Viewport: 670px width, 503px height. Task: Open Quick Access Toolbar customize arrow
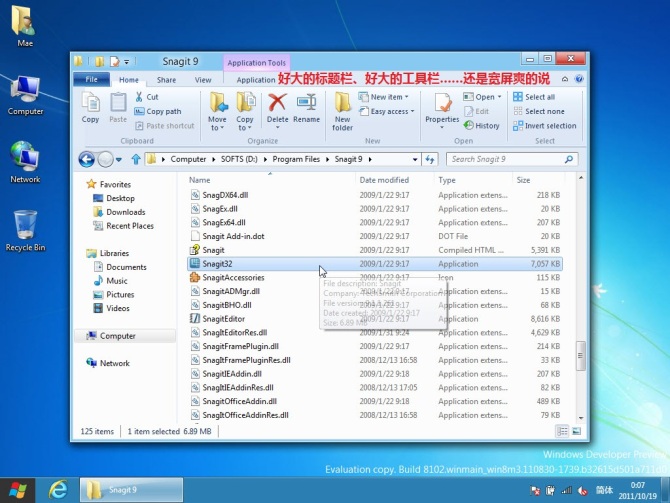(126, 62)
